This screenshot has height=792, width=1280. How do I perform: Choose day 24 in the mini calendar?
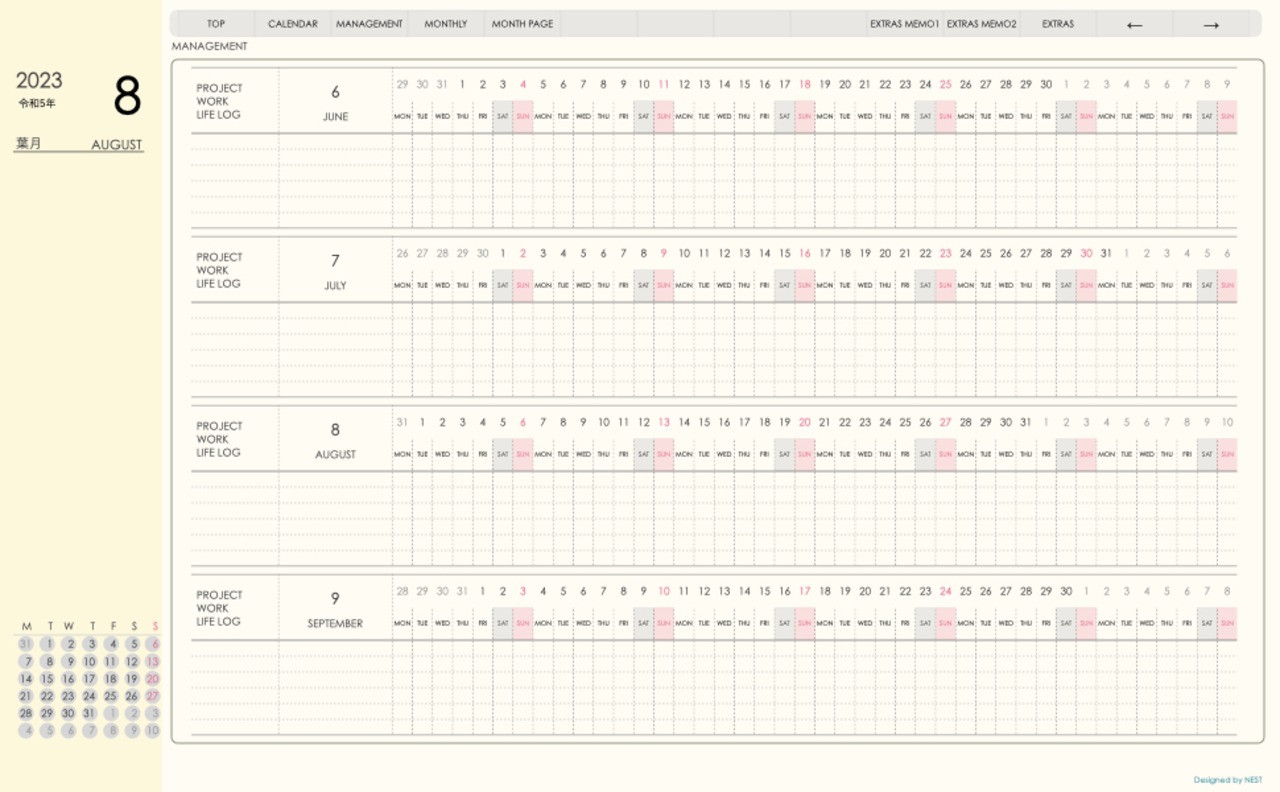[89, 696]
